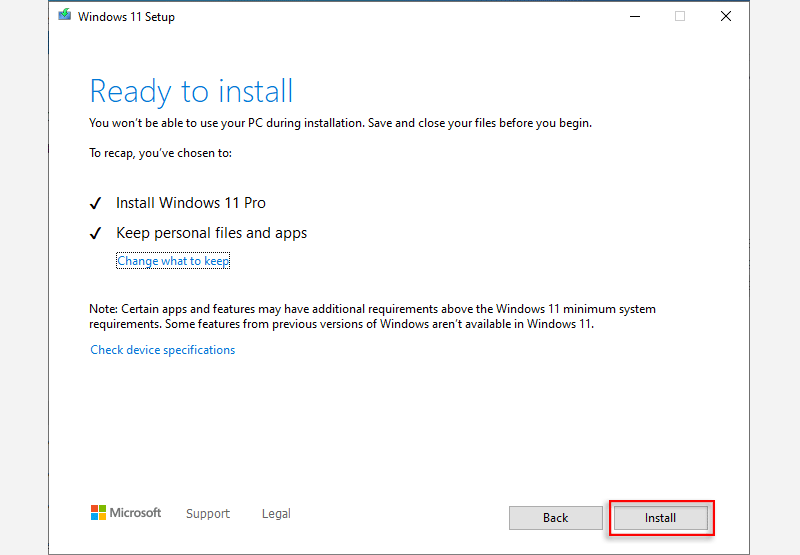Go back with the Back button

click(556, 518)
